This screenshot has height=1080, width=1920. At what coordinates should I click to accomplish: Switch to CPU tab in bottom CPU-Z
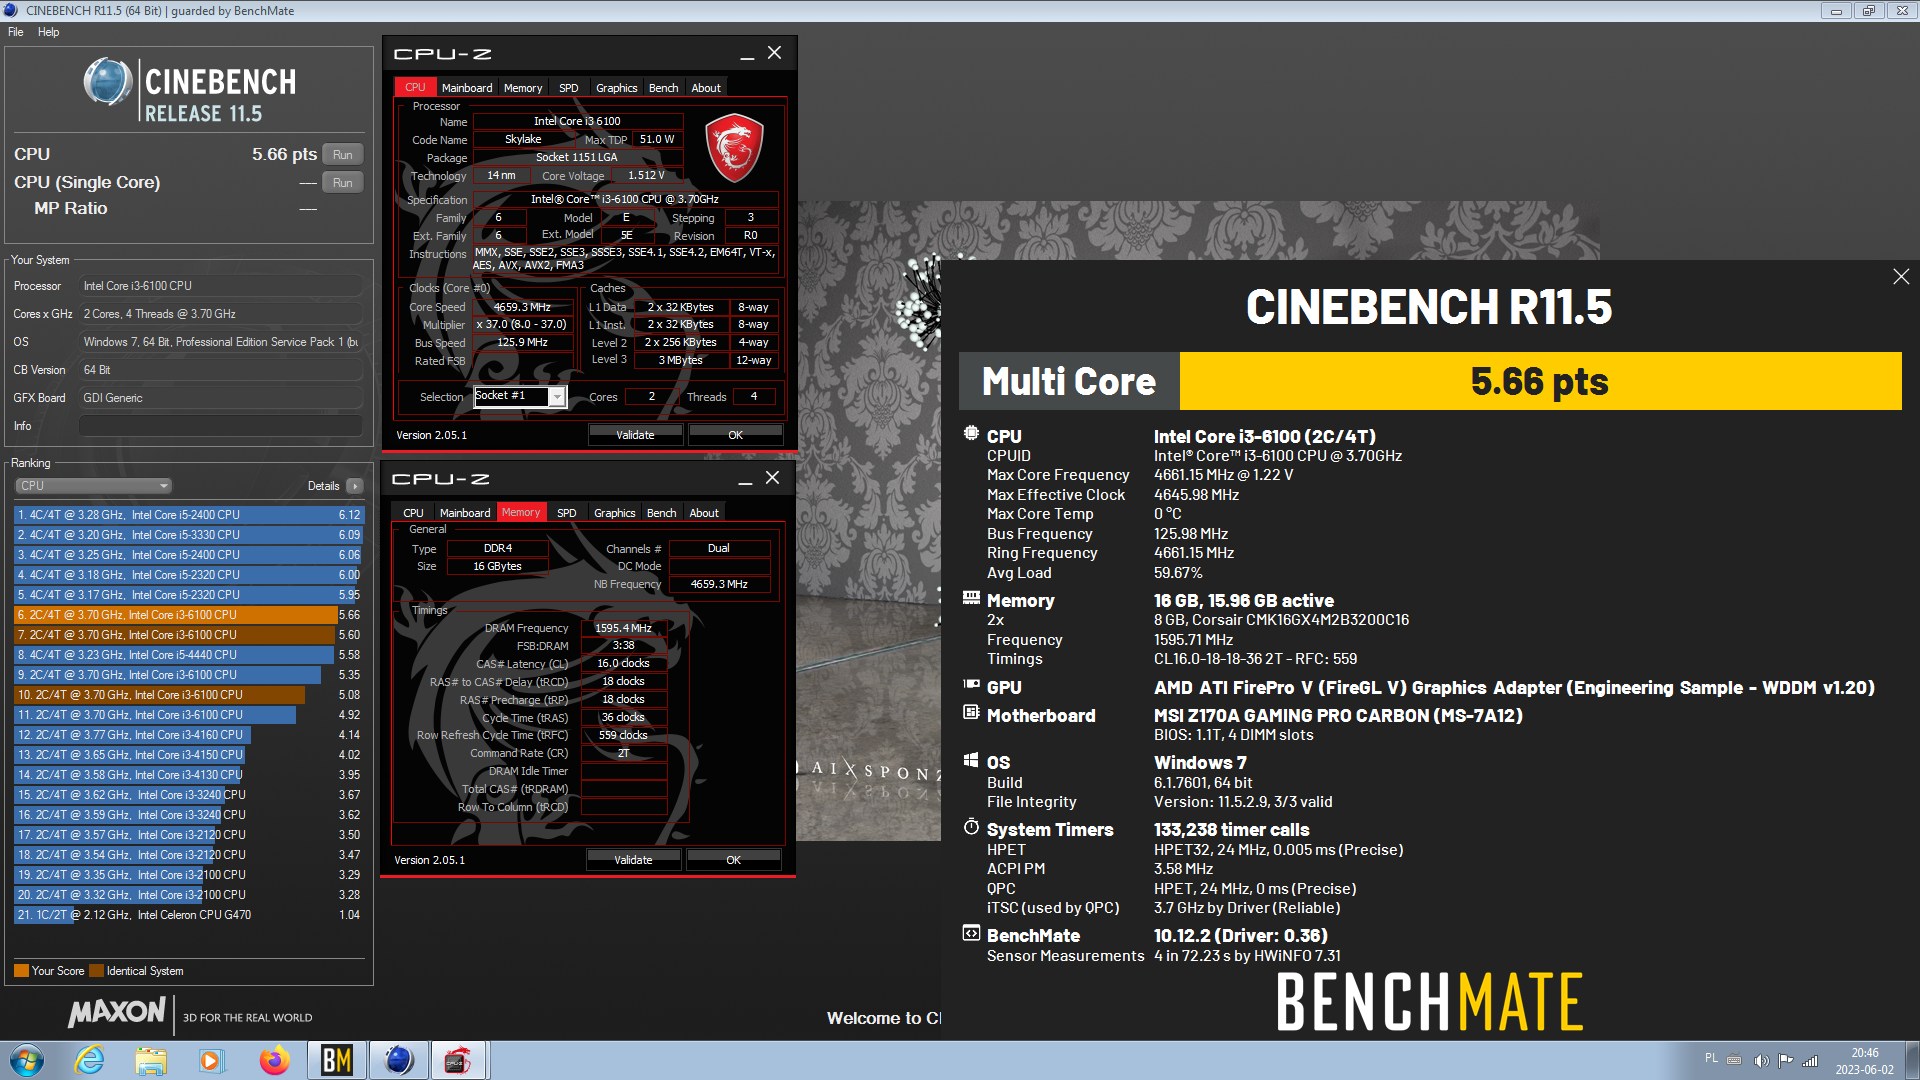point(413,513)
